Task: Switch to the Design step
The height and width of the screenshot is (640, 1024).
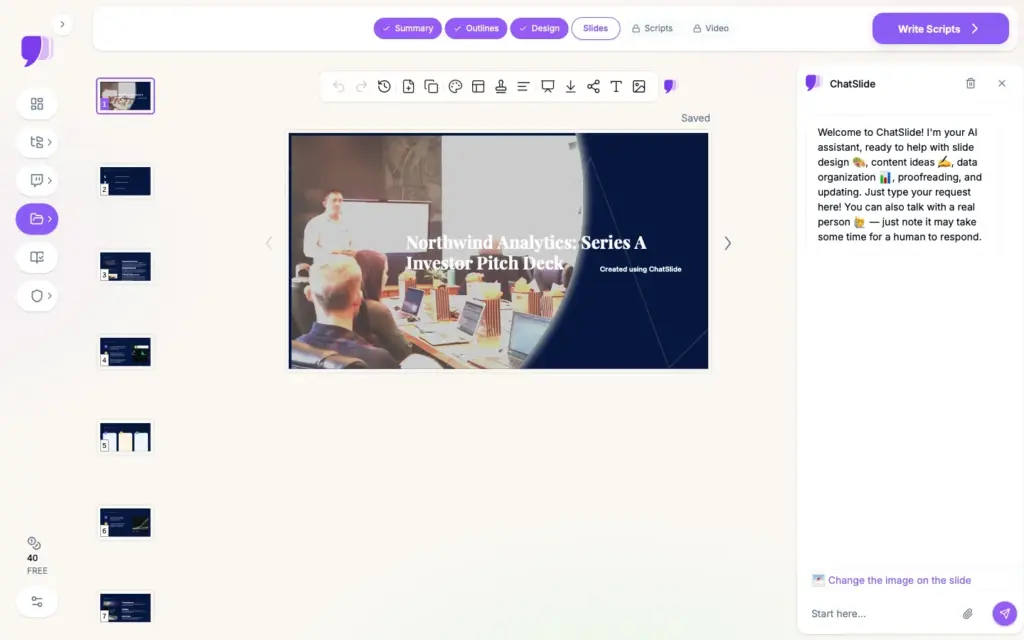Action: 539,28
